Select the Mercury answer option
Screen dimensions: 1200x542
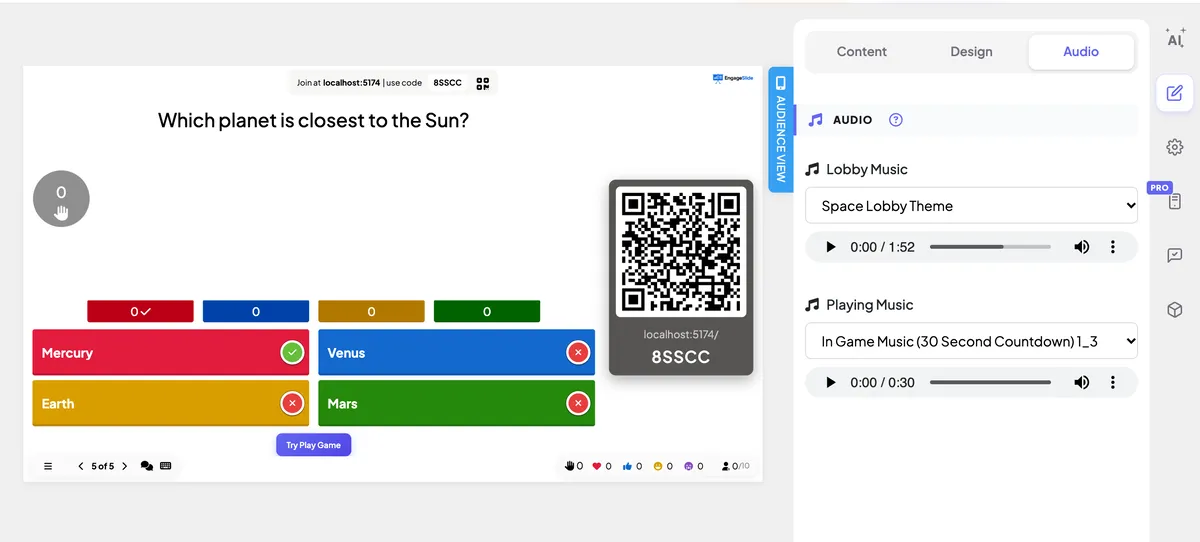171,353
